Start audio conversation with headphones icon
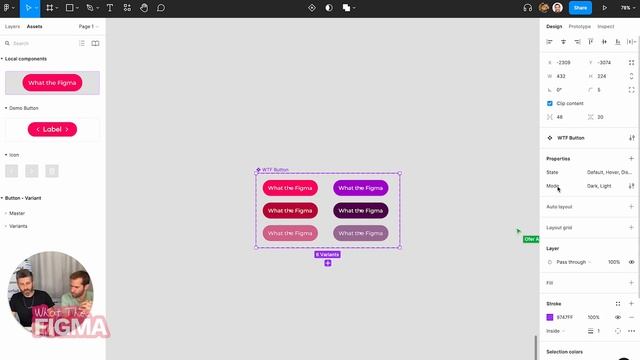This screenshot has height=360, width=640. [528, 8]
